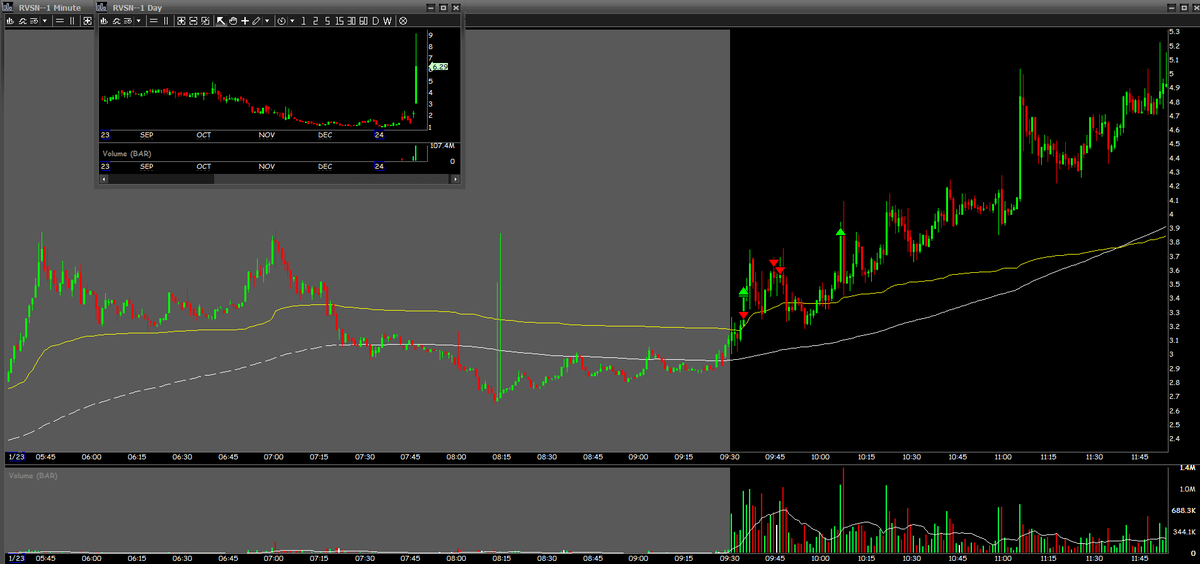Switch Day window to 15 minute timeframe
The image size is (1200, 564).
339,20
